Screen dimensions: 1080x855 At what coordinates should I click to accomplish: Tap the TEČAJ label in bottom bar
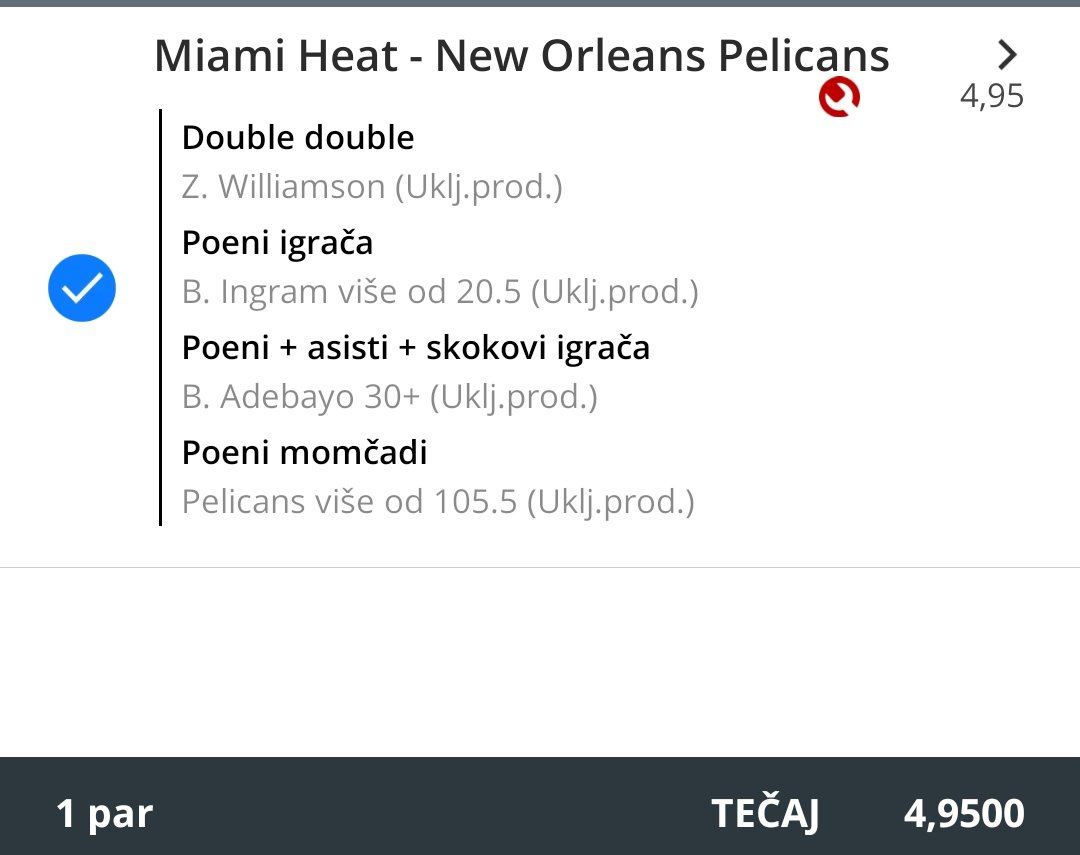pos(765,813)
